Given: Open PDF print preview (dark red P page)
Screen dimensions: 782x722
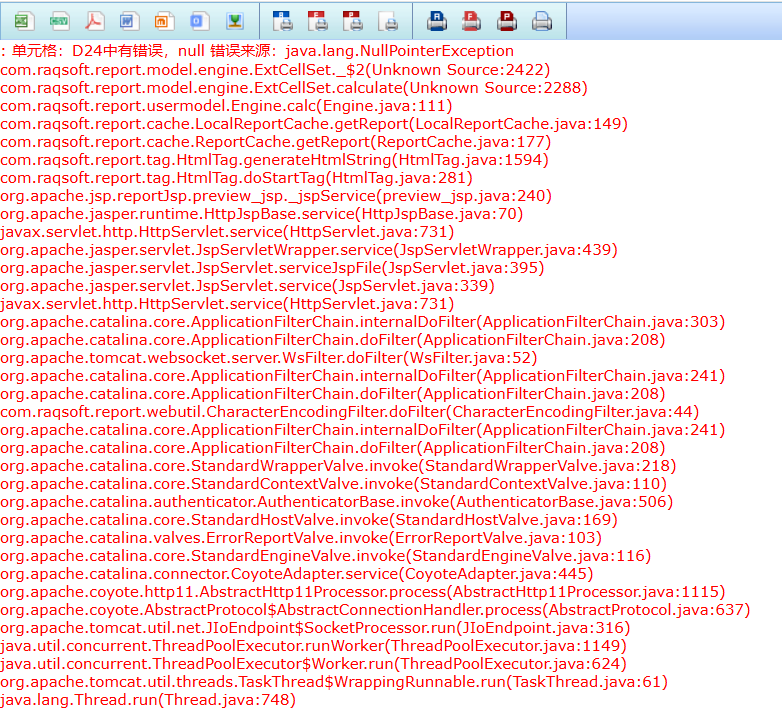Looking at the screenshot, I should [353, 21].
